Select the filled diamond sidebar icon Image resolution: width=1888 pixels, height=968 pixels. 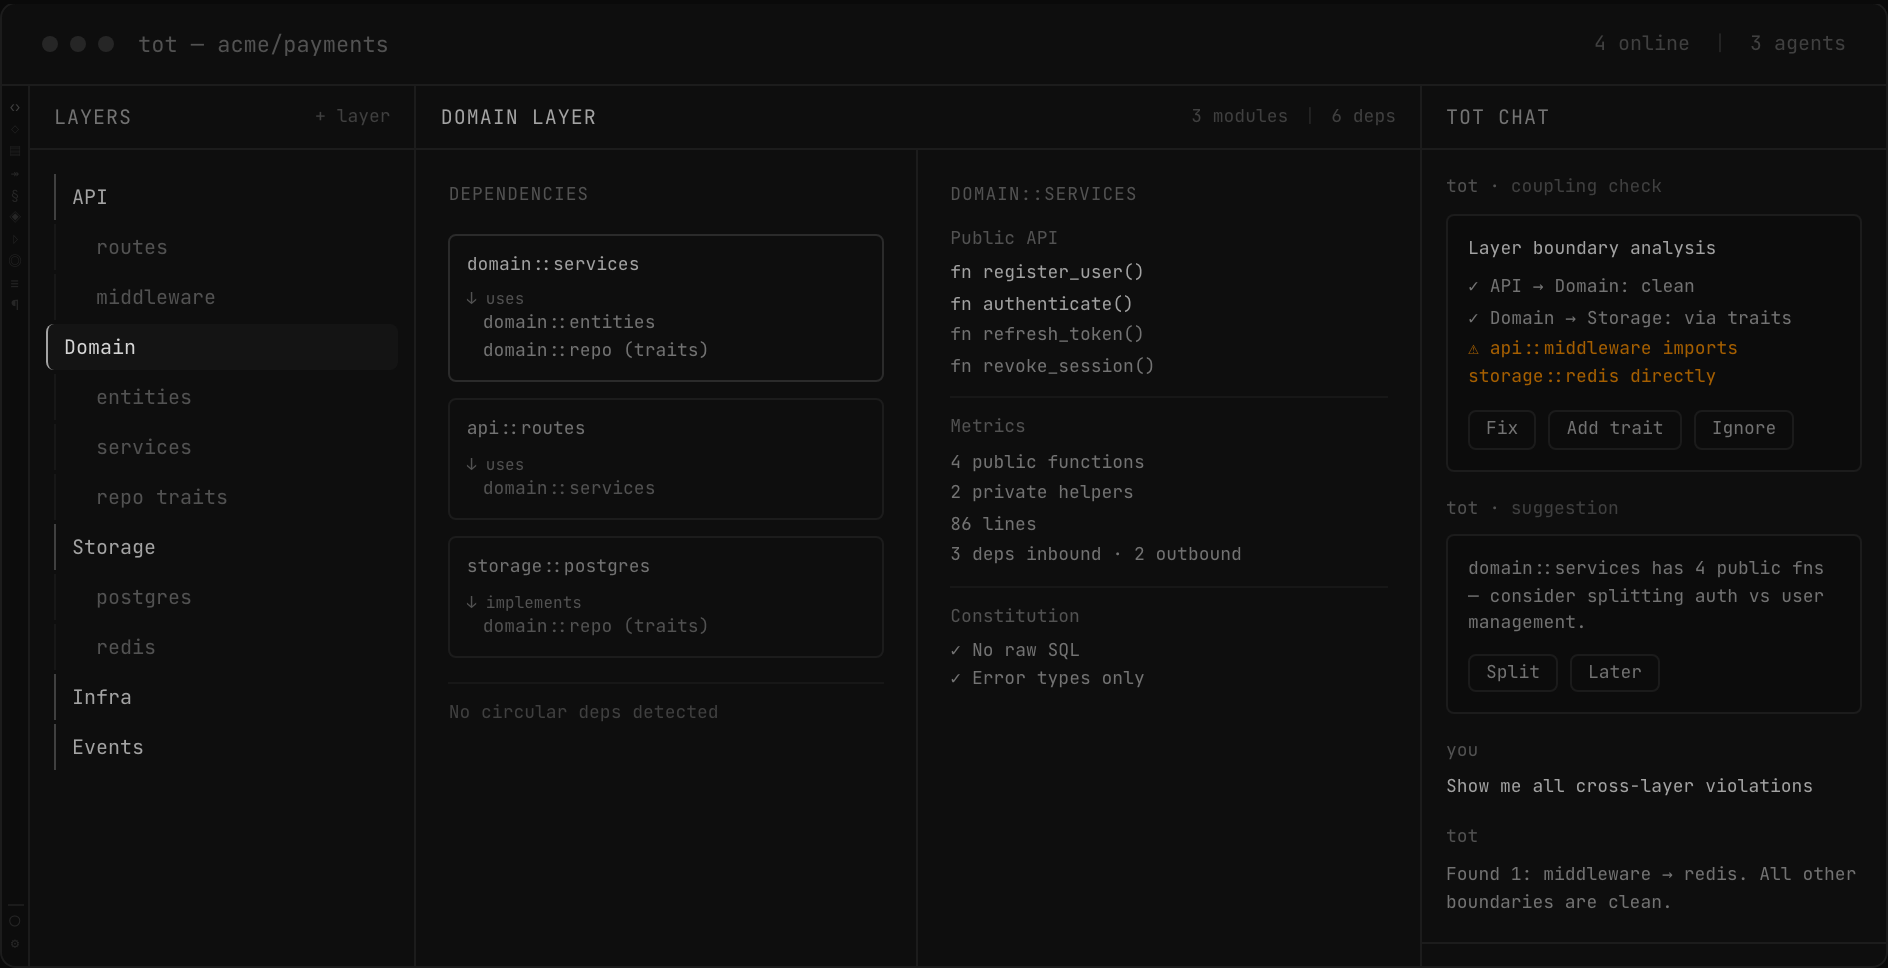click(x=15, y=217)
